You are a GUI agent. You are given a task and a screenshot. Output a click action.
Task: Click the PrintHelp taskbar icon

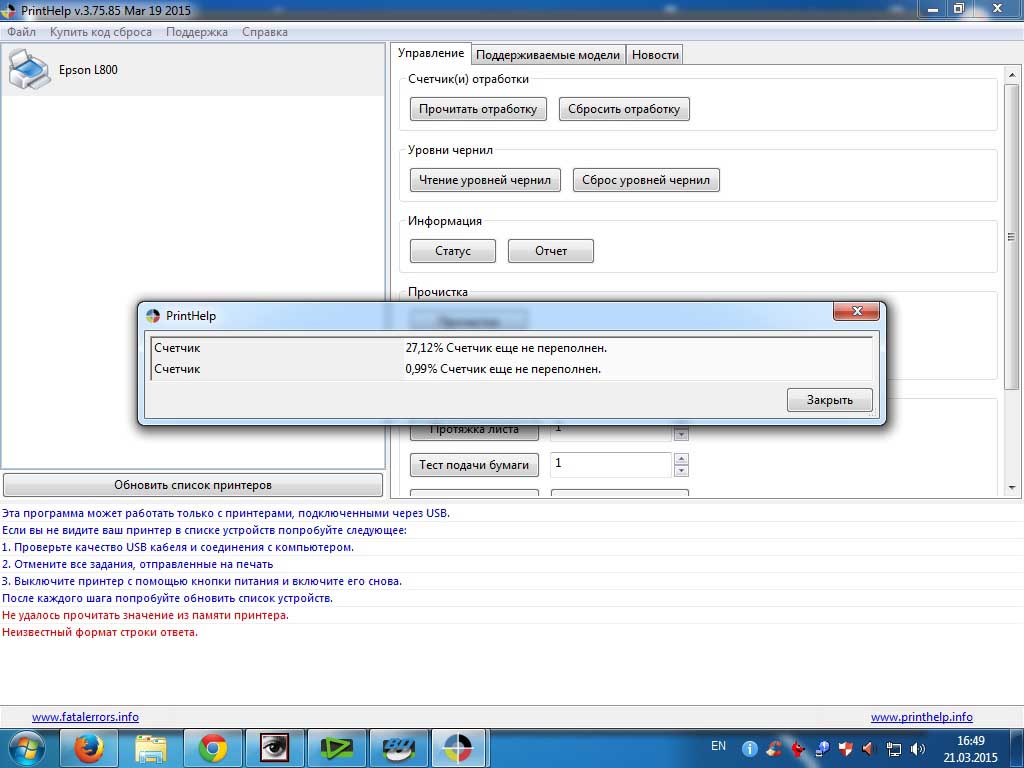tap(458, 748)
